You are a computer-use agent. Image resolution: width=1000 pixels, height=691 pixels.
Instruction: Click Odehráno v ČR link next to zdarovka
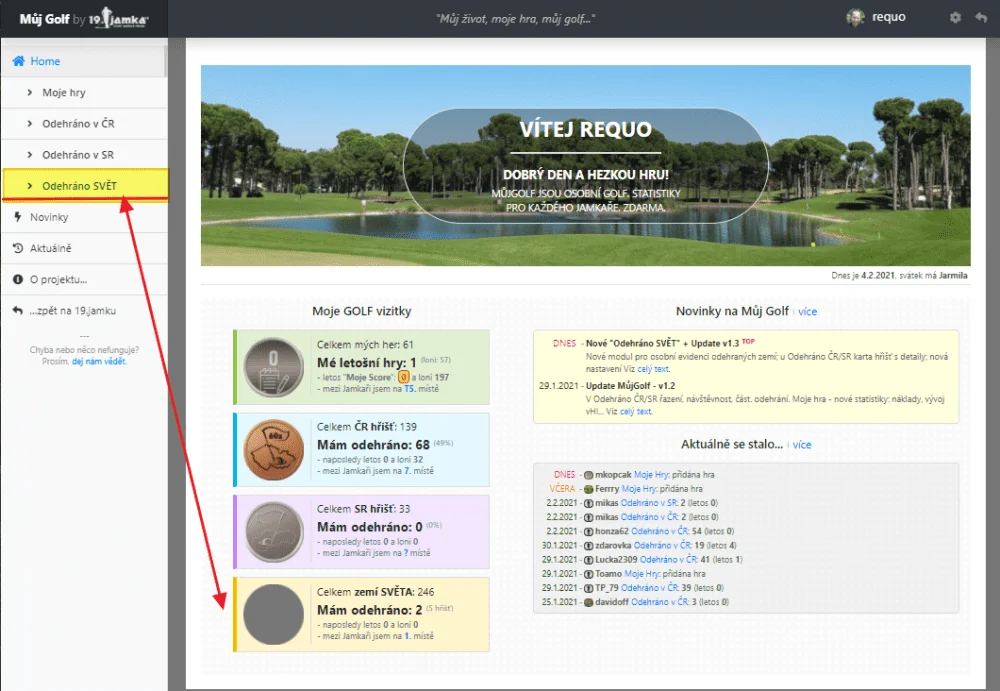pyautogui.click(x=662, y=546)
